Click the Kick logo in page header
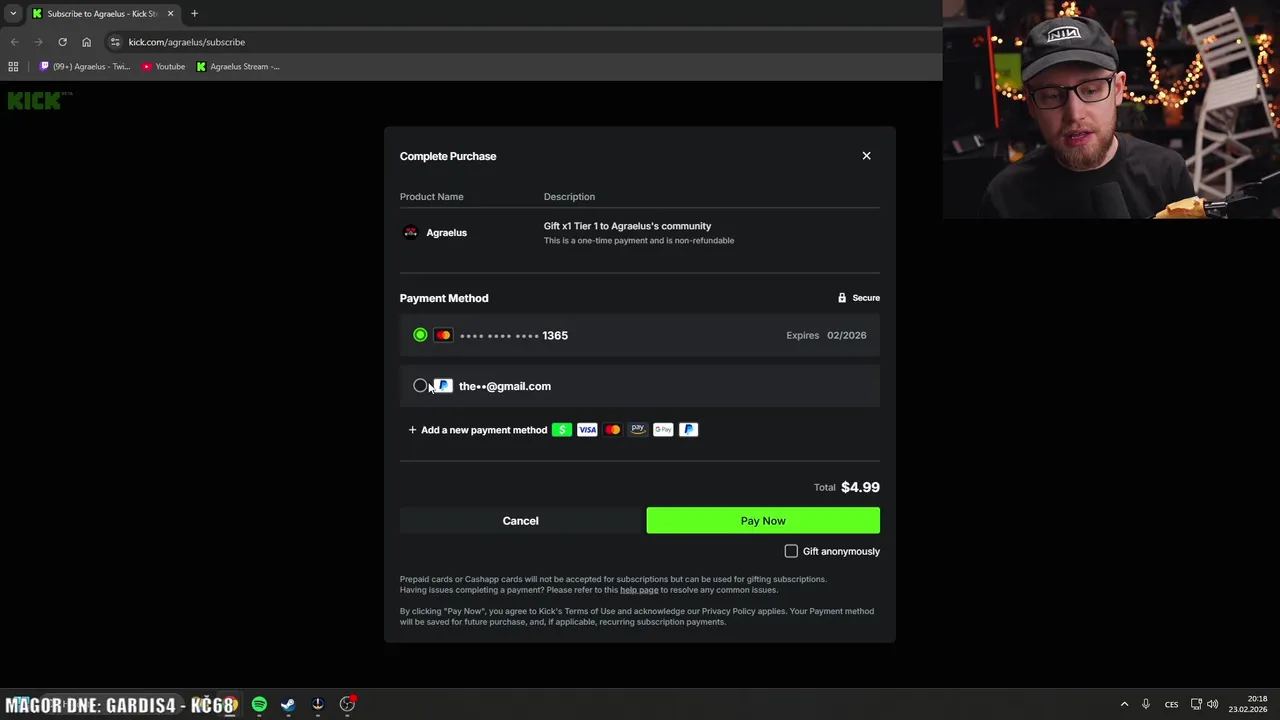The width and height of the screenshot is (1280, 720). pyautogui.click(x=39, y=100)
